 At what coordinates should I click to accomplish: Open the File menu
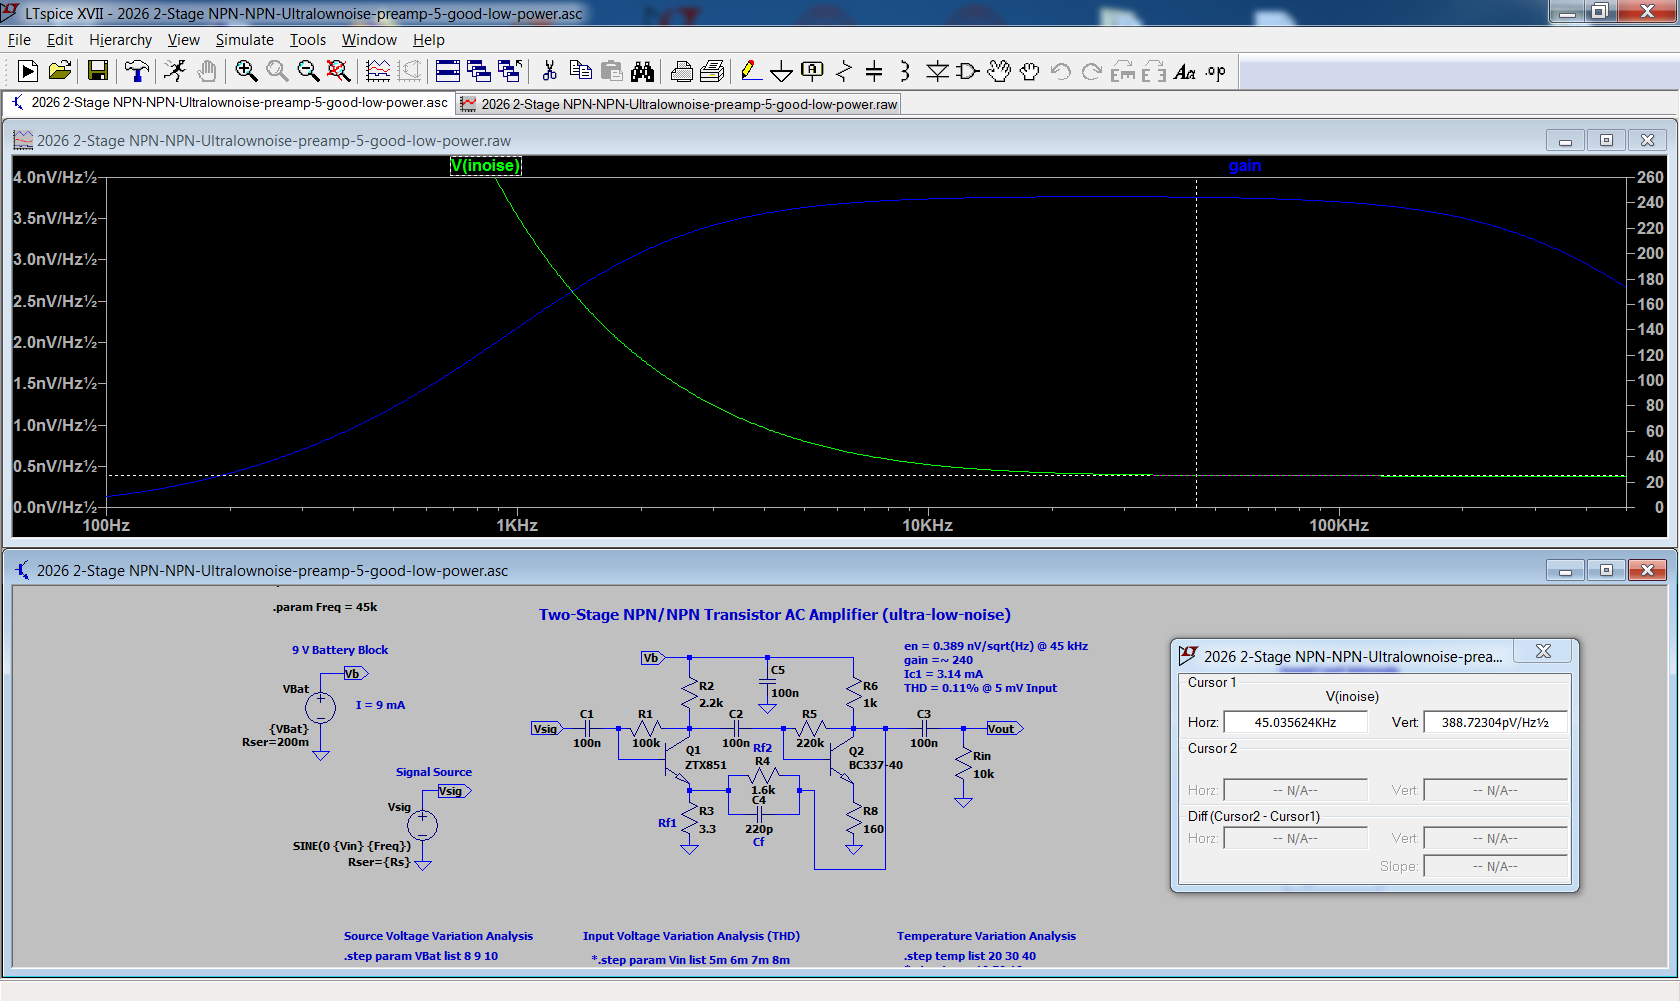tap(19, 40)
